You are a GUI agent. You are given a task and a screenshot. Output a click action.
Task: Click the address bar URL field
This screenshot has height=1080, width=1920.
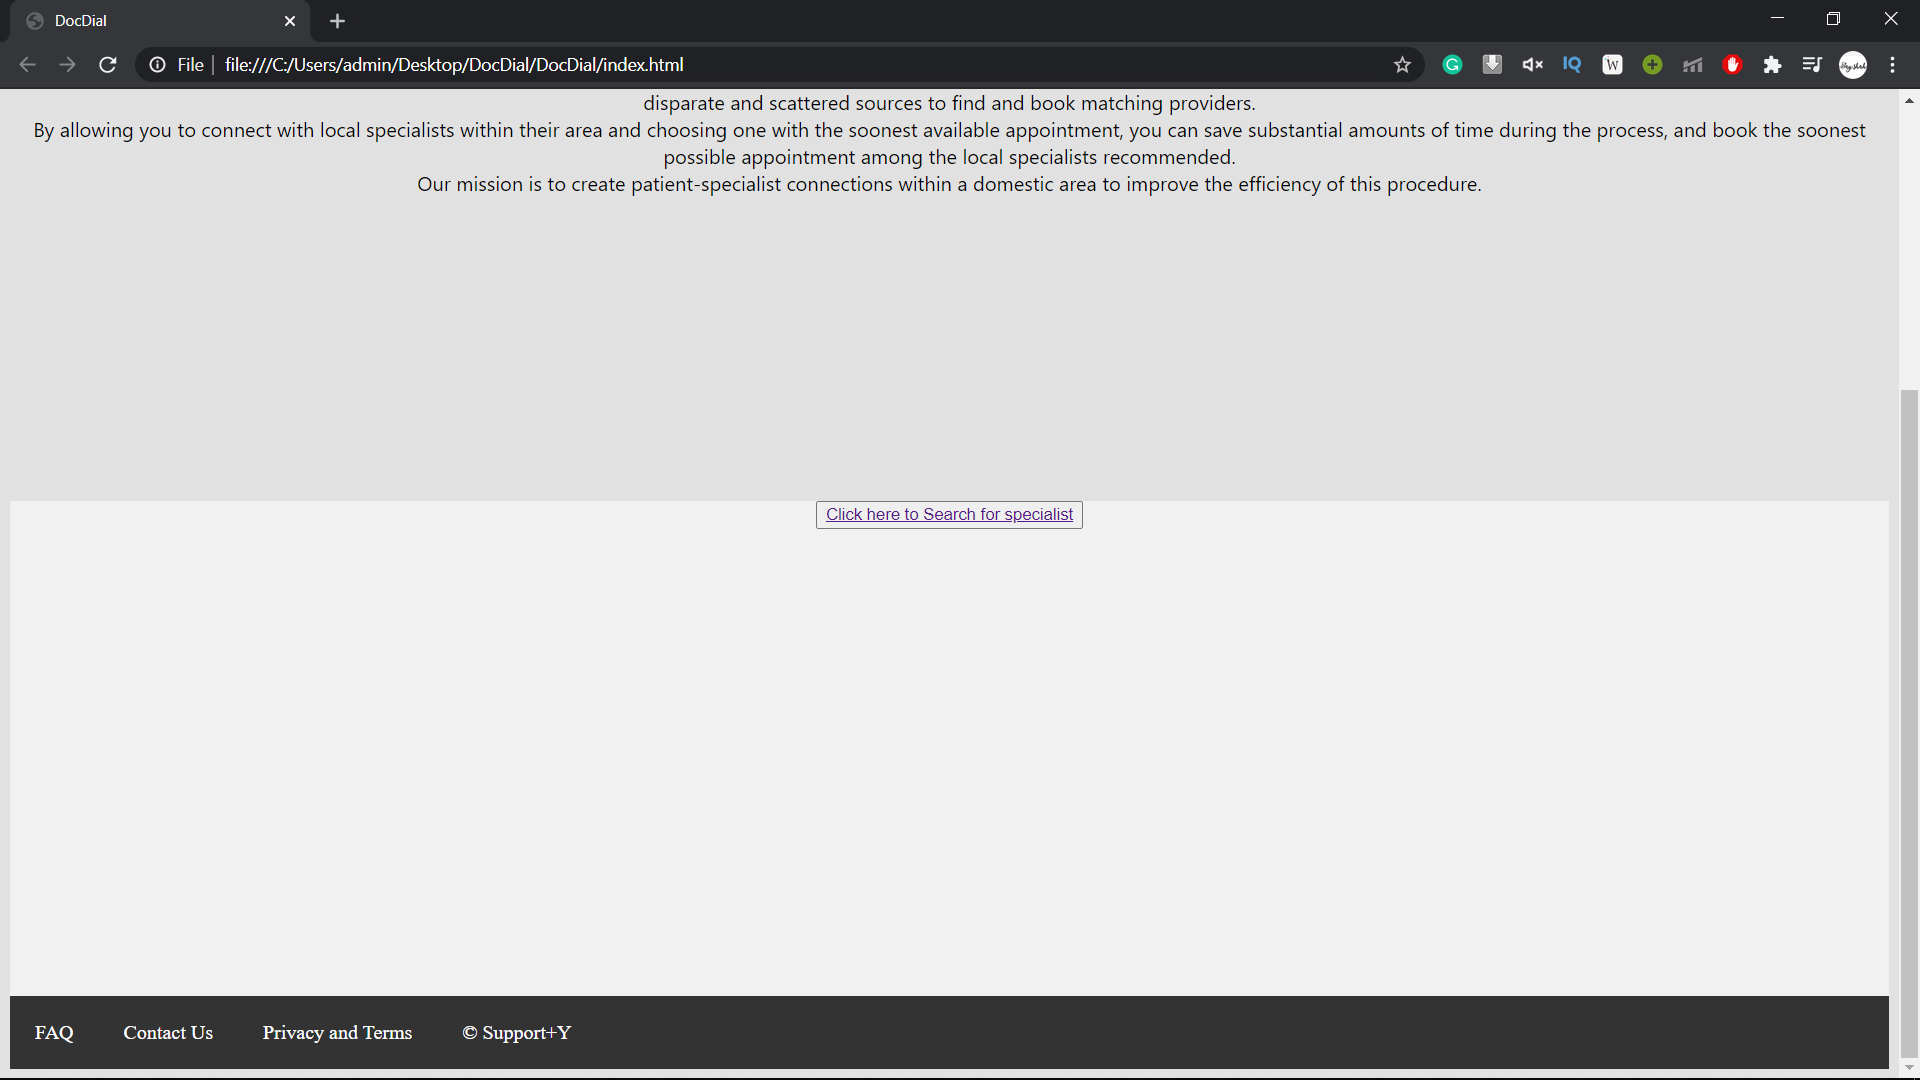click(x=700, y=65)
